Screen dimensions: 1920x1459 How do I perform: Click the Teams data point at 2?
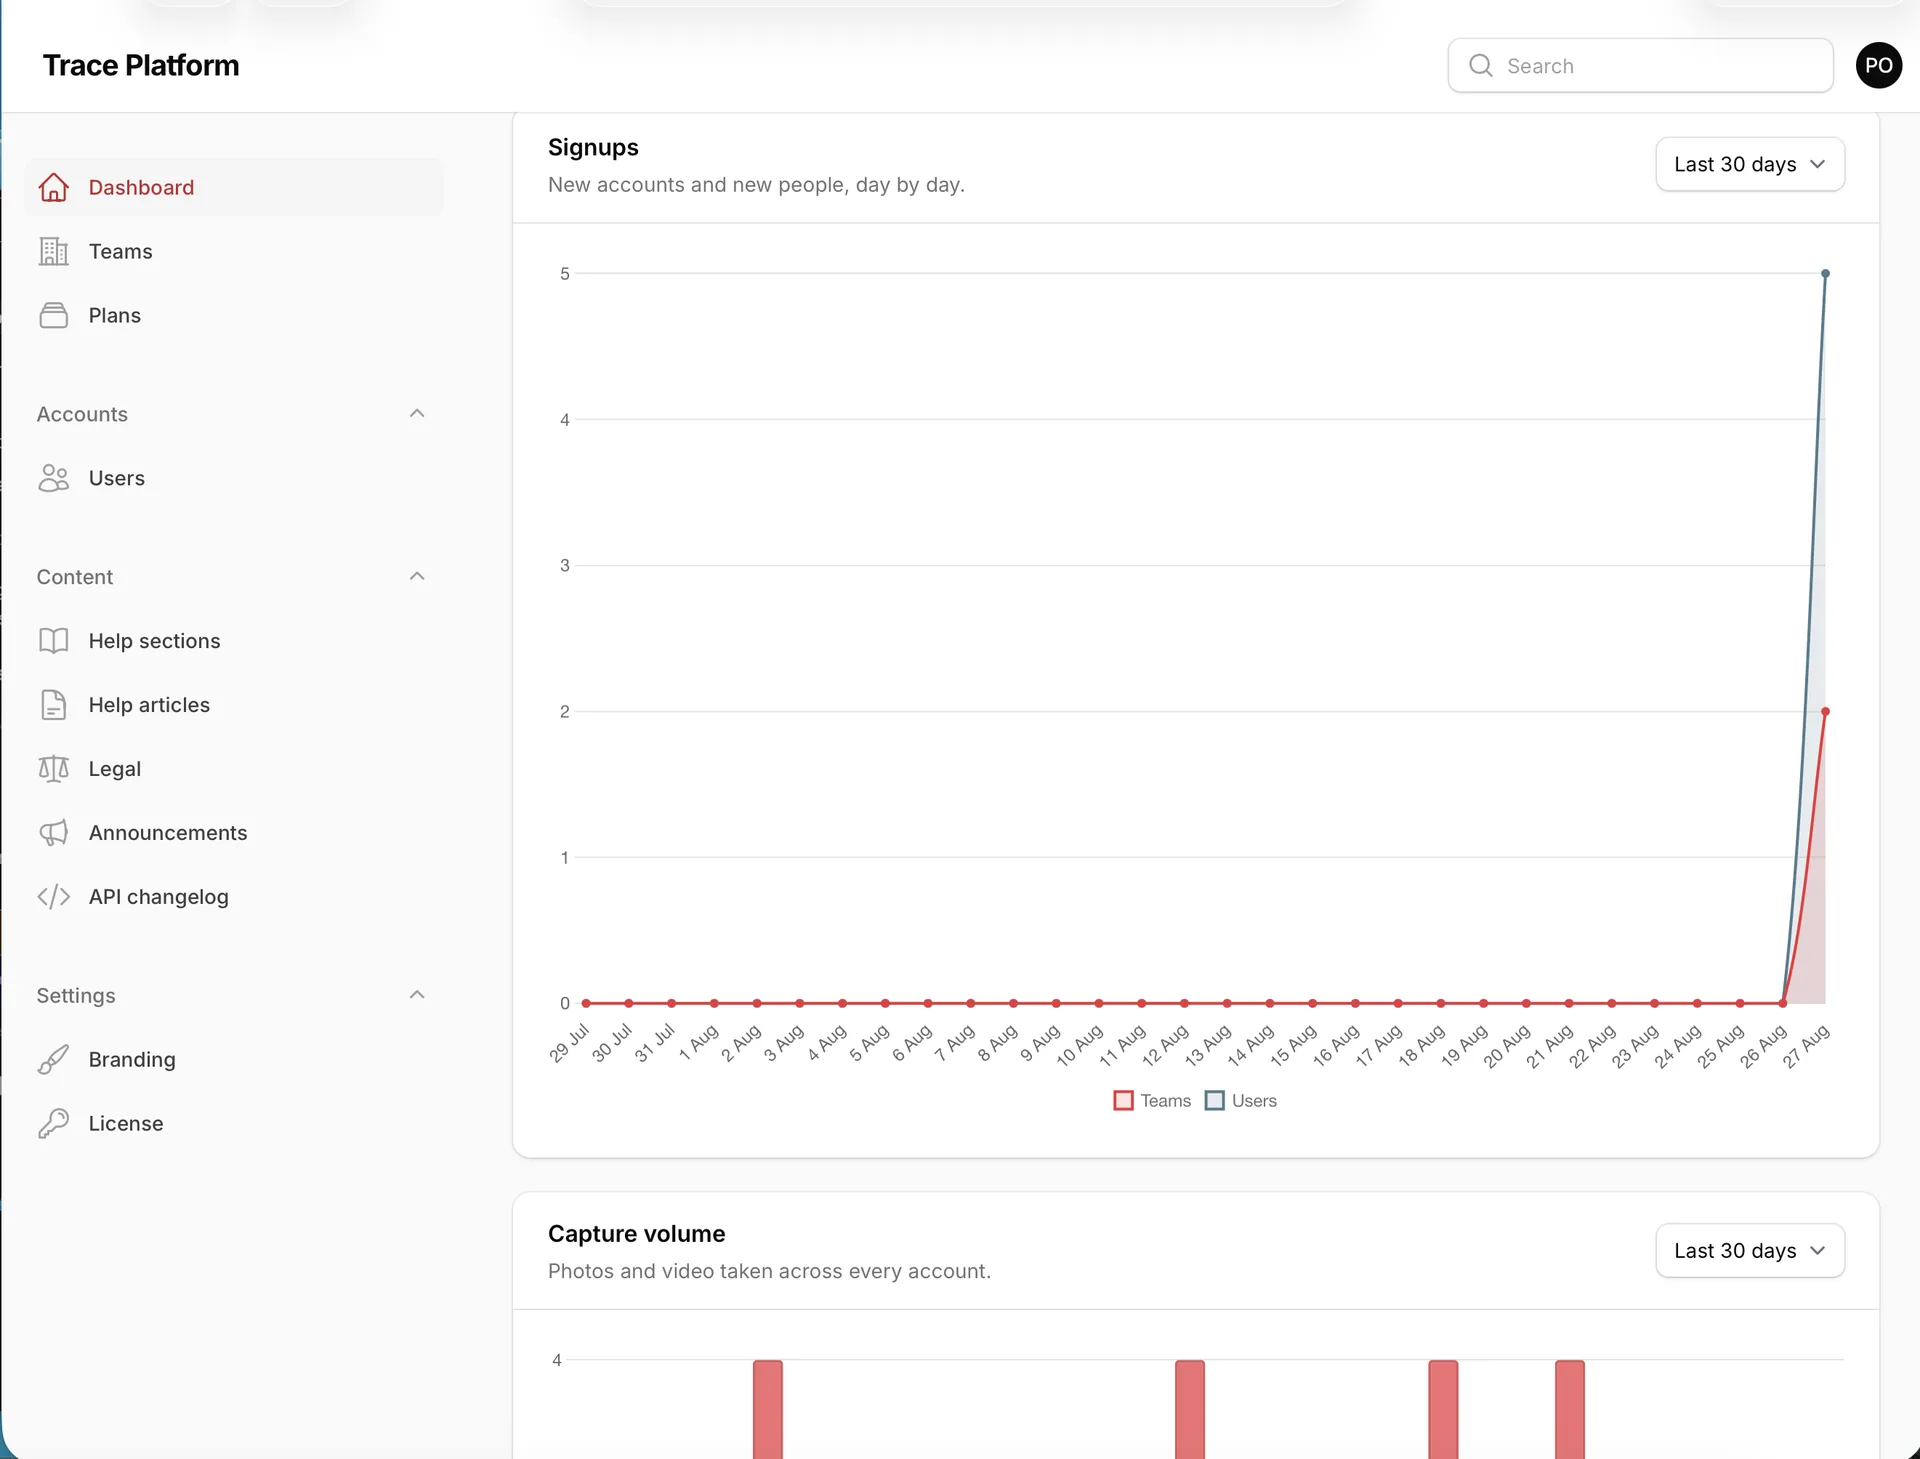(1825, 711)
